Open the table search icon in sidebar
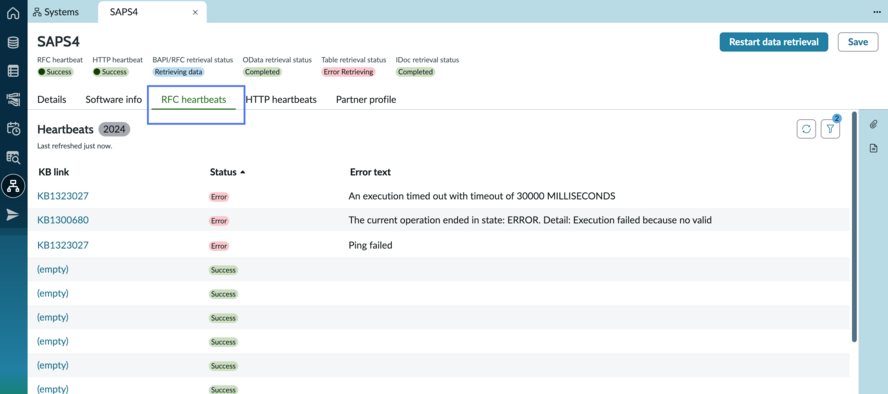 (12, 157)
